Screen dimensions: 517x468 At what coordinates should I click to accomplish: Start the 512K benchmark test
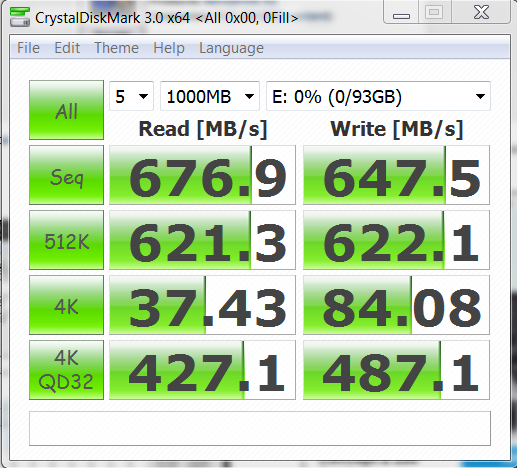tap(66, 240)
